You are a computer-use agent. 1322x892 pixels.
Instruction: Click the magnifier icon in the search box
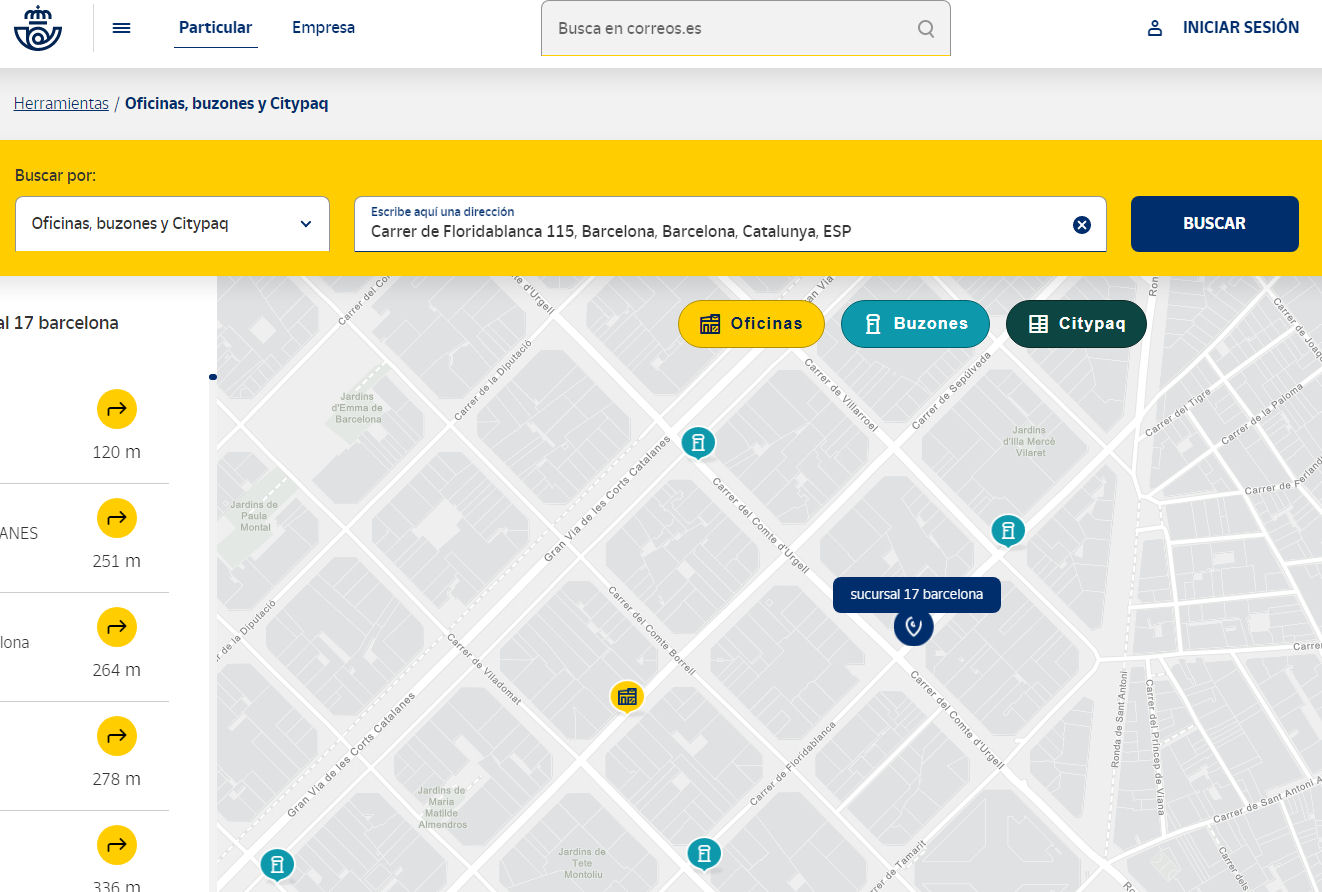(926, 28)
